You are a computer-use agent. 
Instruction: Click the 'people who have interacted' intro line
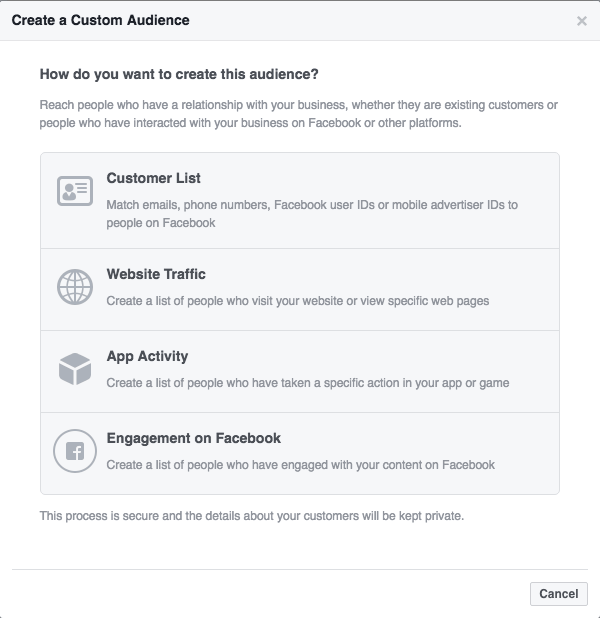[250, 123]
